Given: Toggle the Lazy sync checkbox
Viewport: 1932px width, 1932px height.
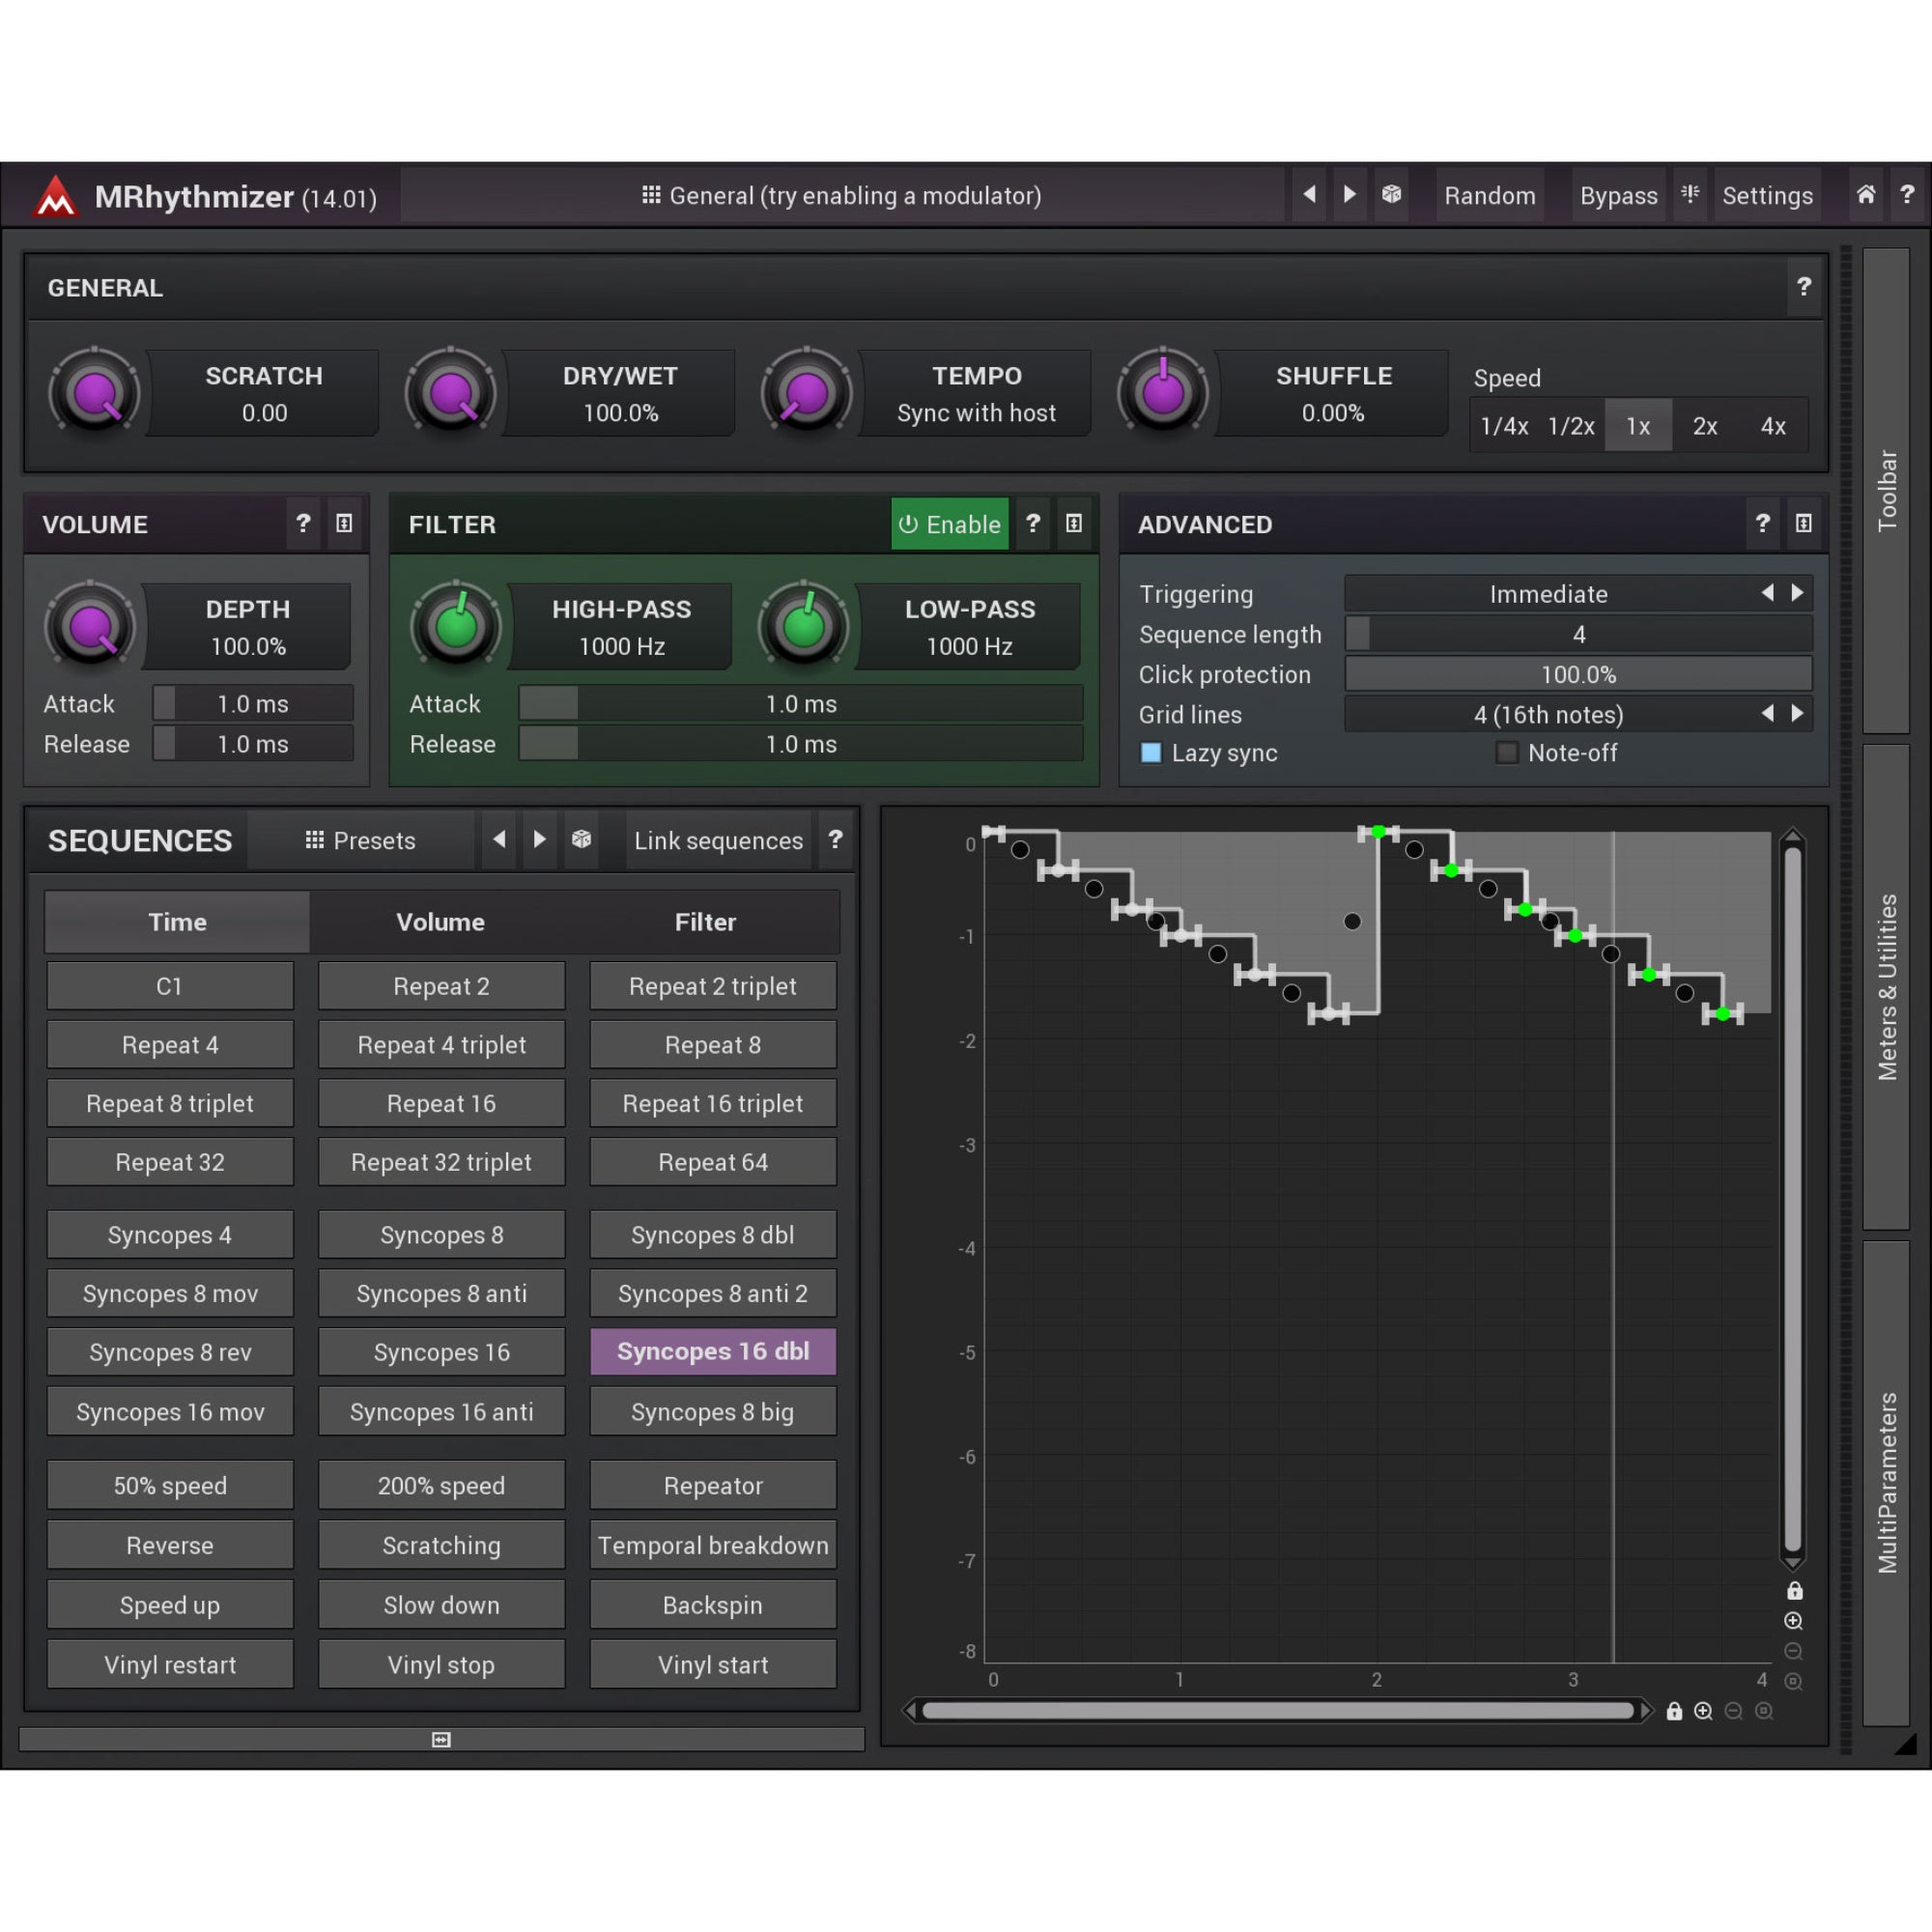Looking at the screenshot, I should coord(1151,753).
